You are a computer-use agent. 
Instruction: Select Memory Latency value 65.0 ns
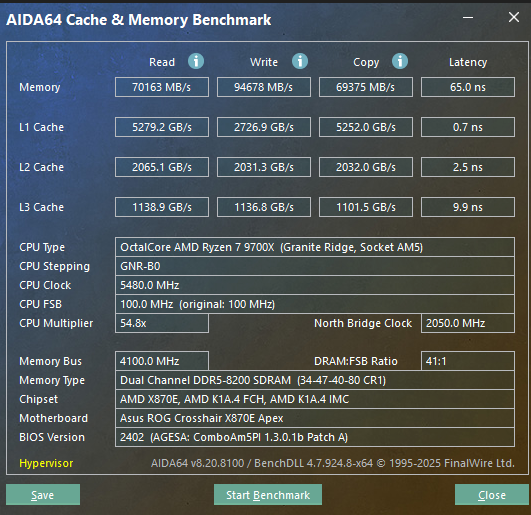pyautogui.click(x=468, y=87)
